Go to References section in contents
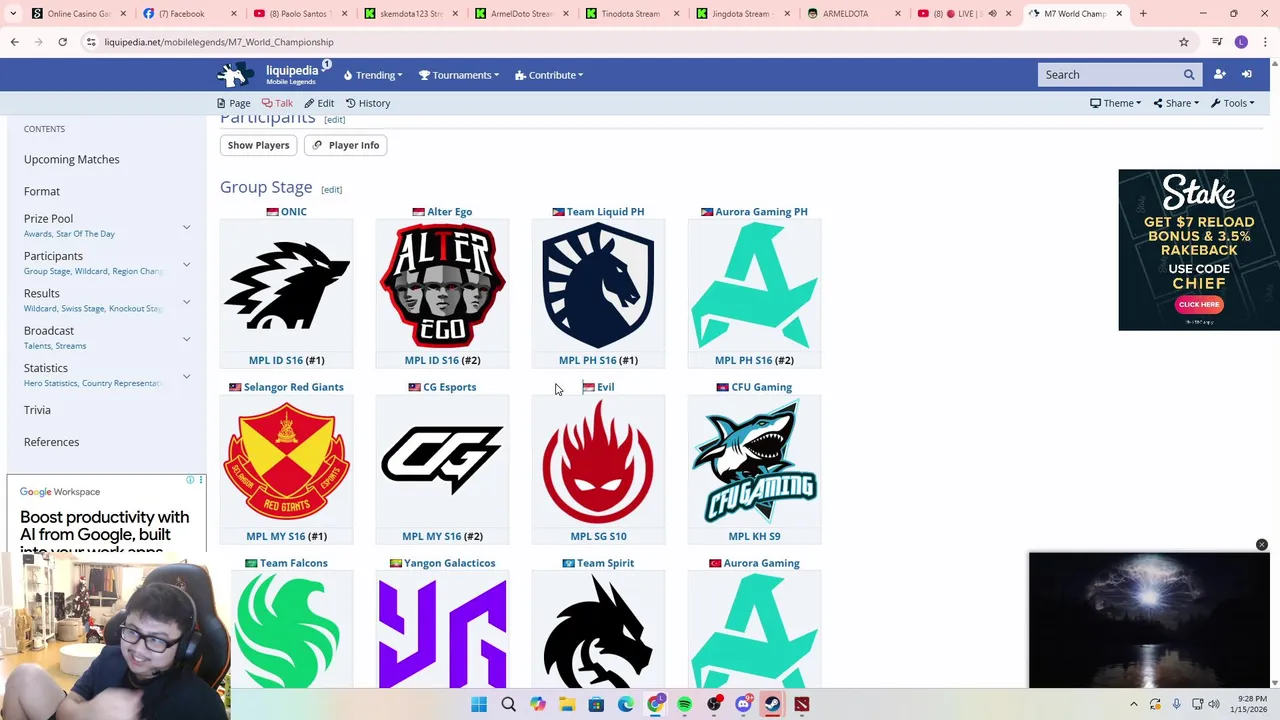Image resolution: width=1280 pixels, height=720 pixels. 51,442
